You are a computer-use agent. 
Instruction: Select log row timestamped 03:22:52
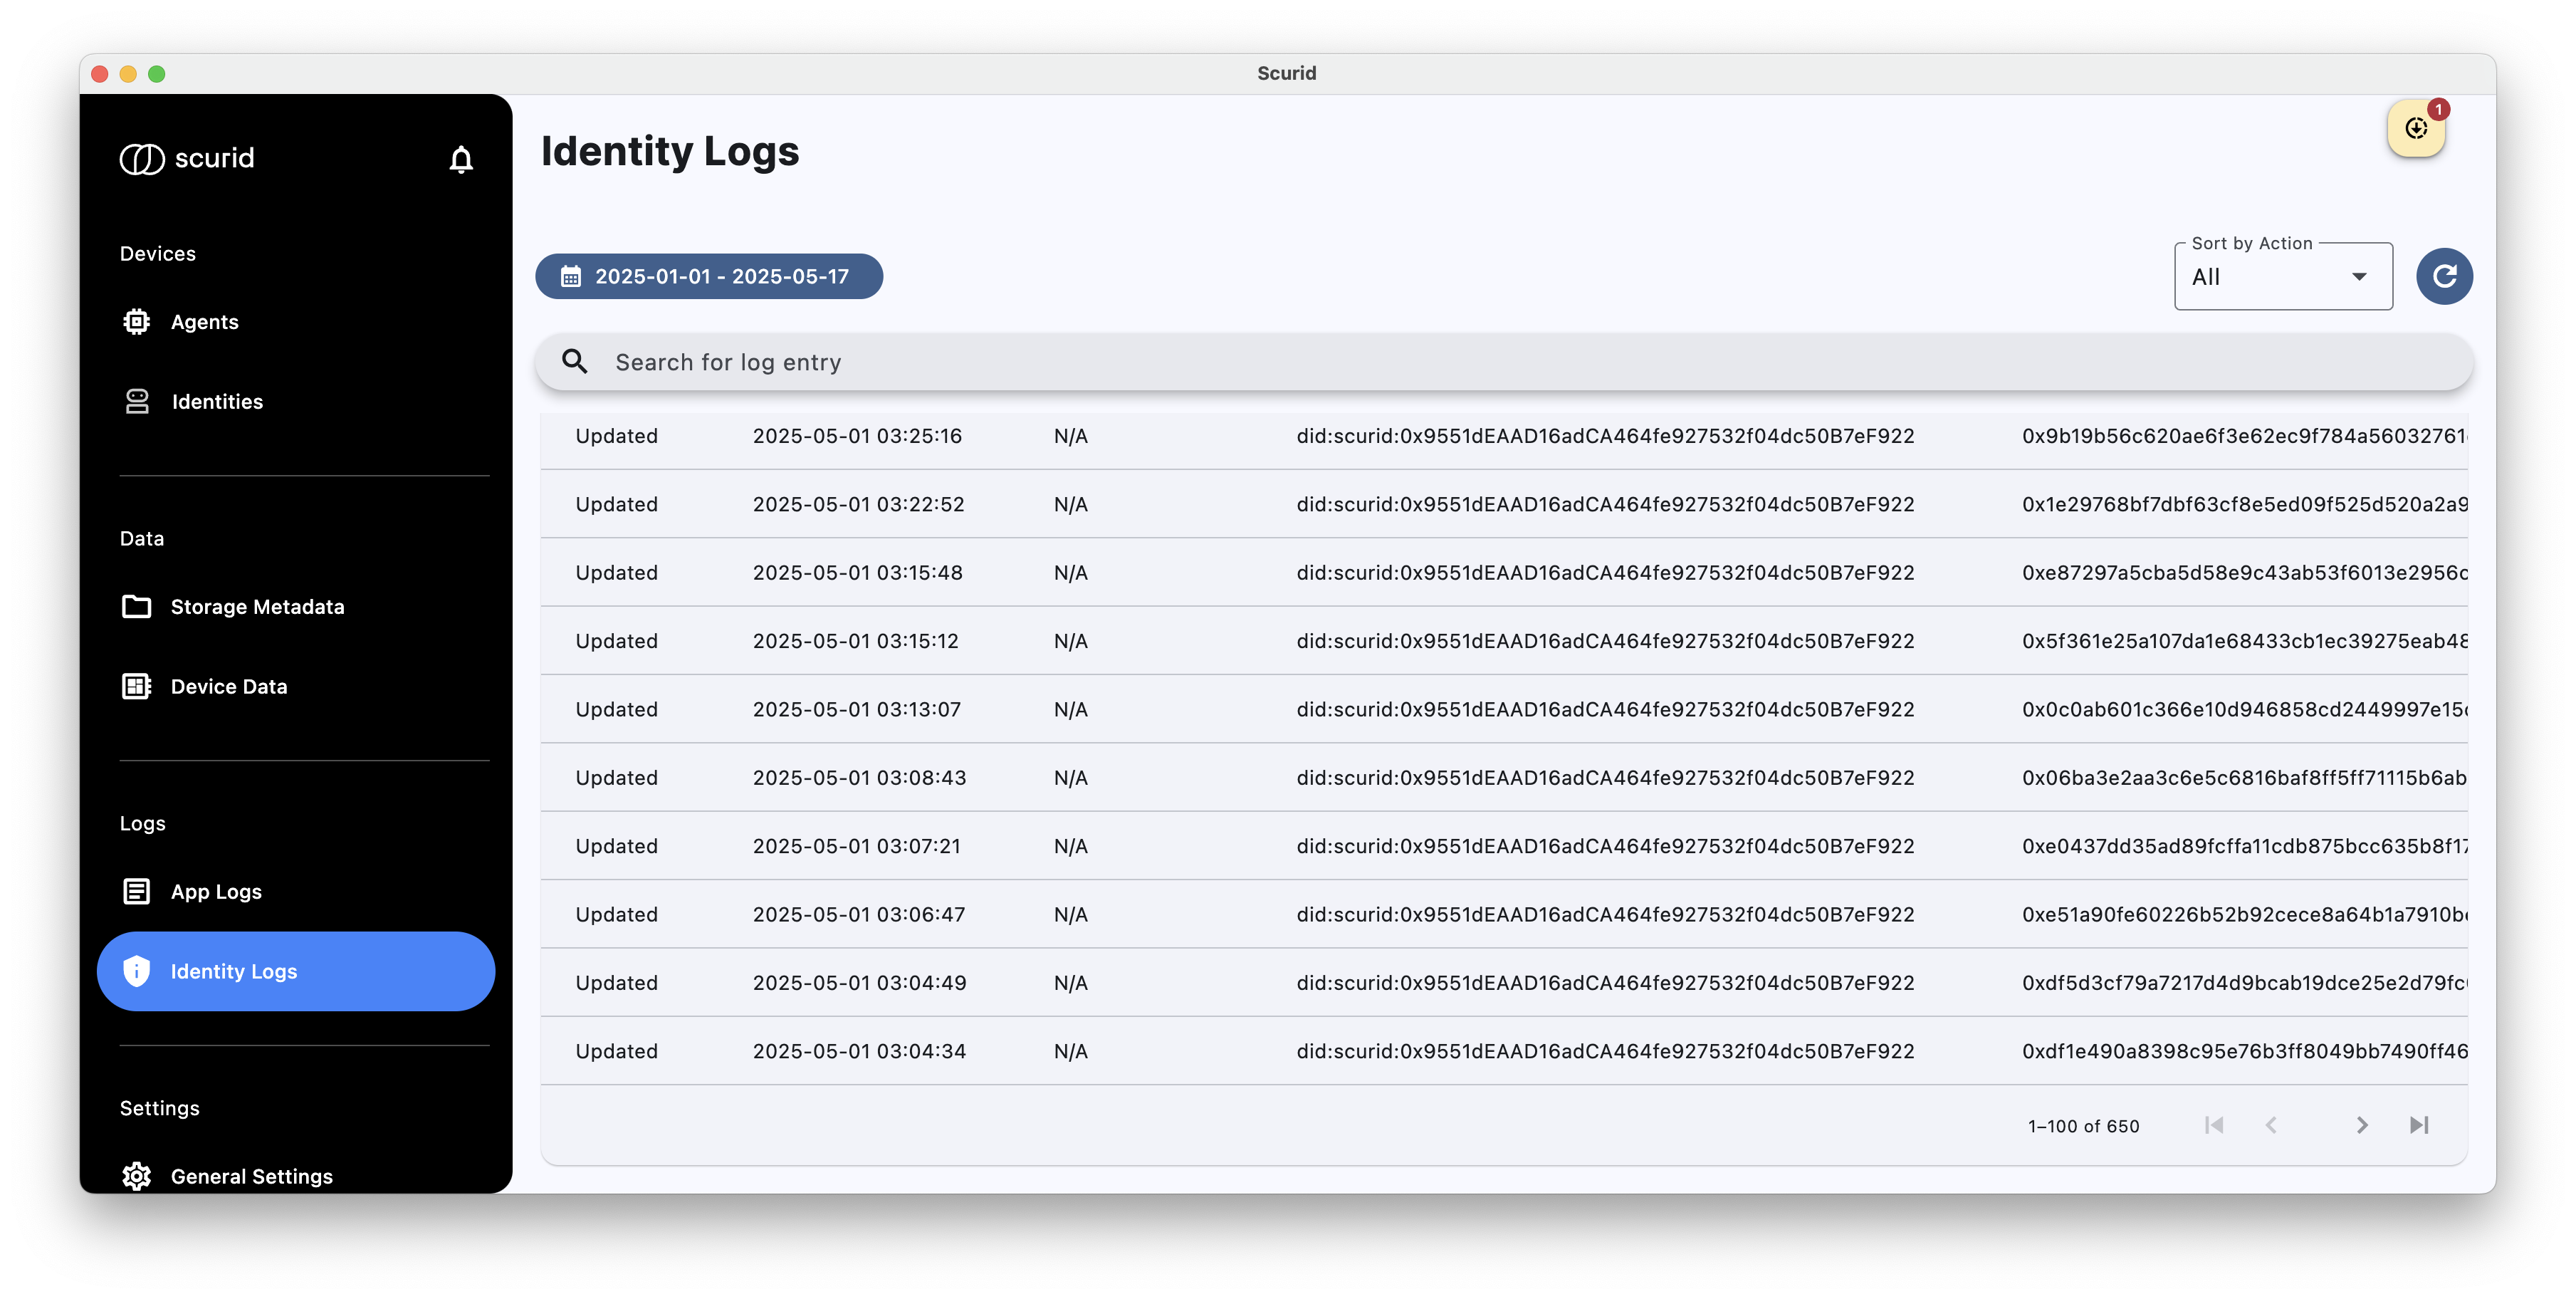[1504, 504]
